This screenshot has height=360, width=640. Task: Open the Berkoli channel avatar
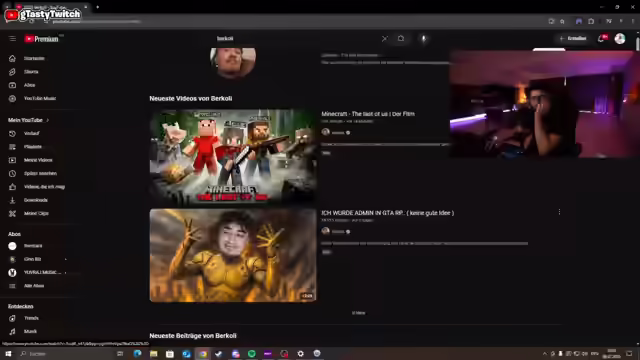[233, 62]
